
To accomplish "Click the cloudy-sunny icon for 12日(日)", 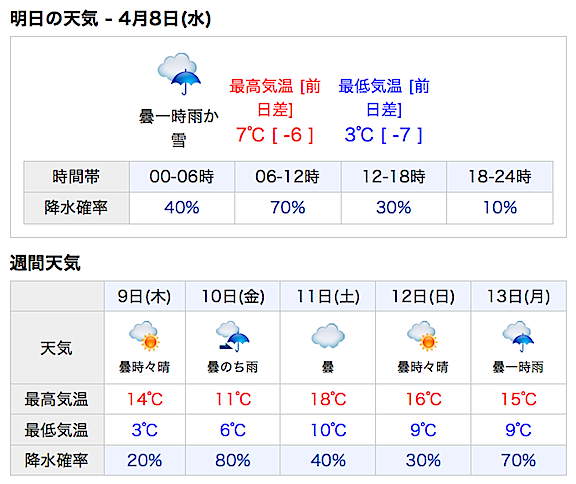I will pyautogui.click(x=423, y=336).
